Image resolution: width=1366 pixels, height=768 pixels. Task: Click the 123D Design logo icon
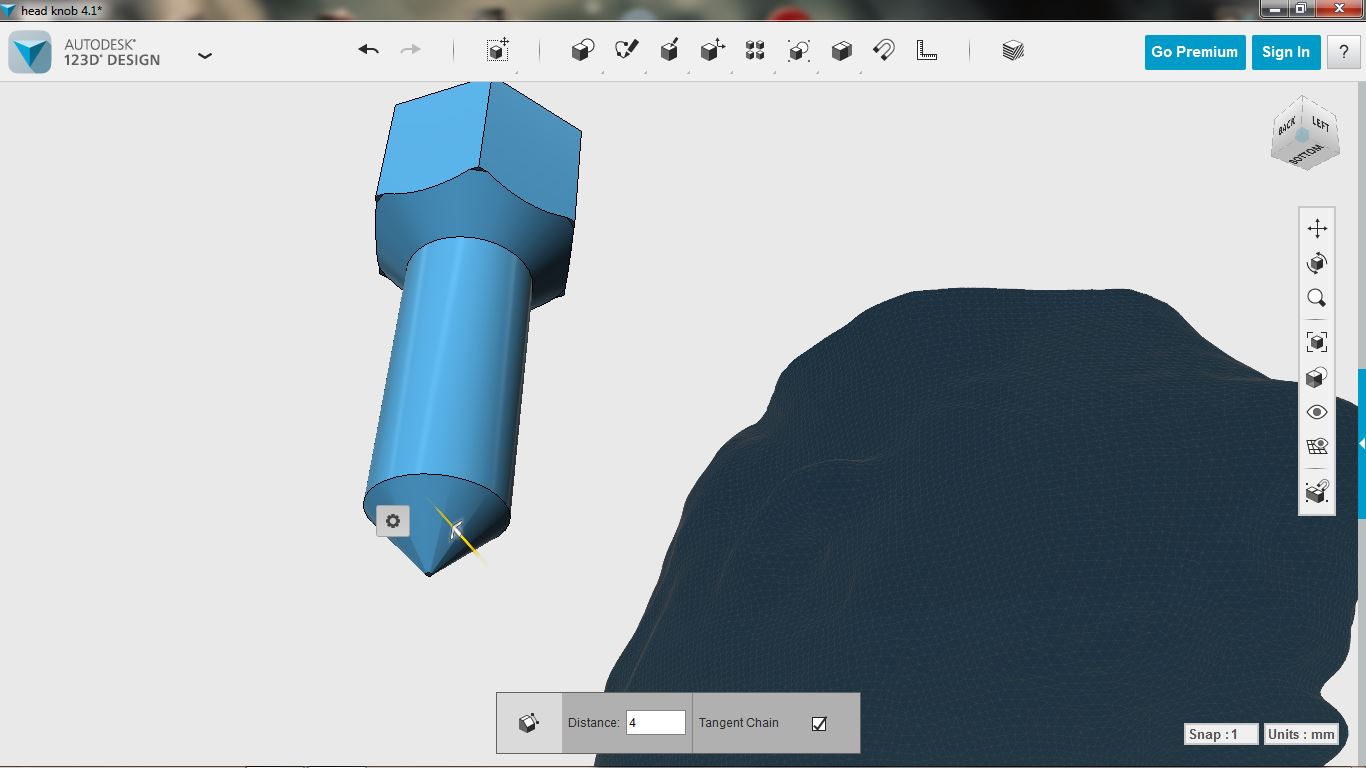pyautogui.click(x=30, y=52)
